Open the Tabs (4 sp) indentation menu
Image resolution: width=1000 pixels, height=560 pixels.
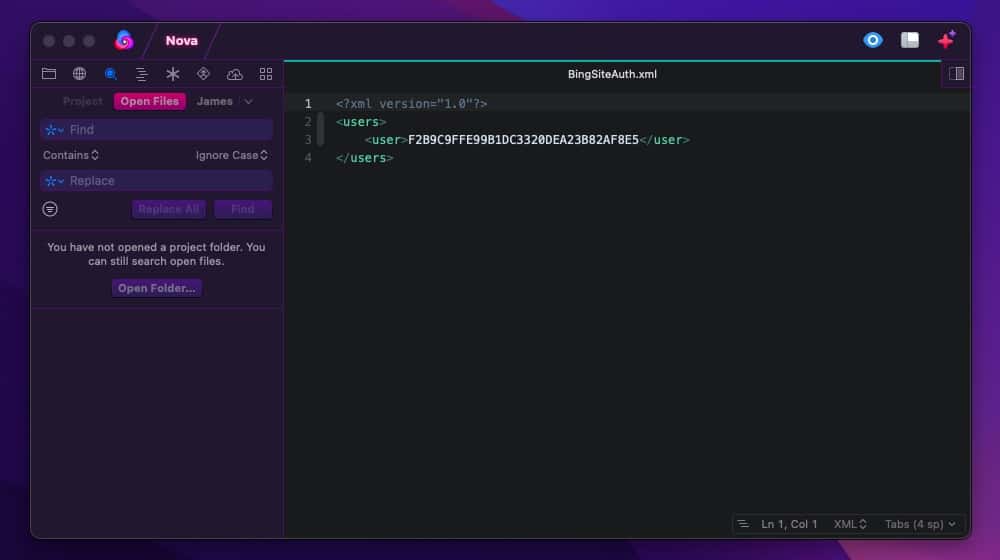pyautogui.click(x=920, y=524)
